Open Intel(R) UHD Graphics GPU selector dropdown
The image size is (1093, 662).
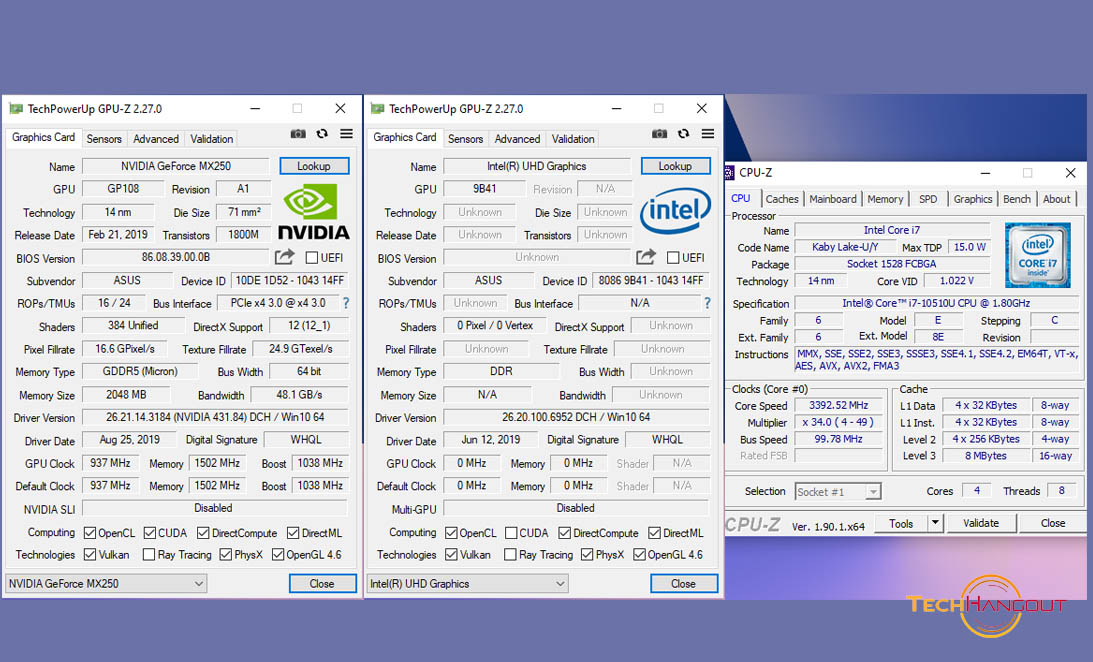tap(467, 583)
